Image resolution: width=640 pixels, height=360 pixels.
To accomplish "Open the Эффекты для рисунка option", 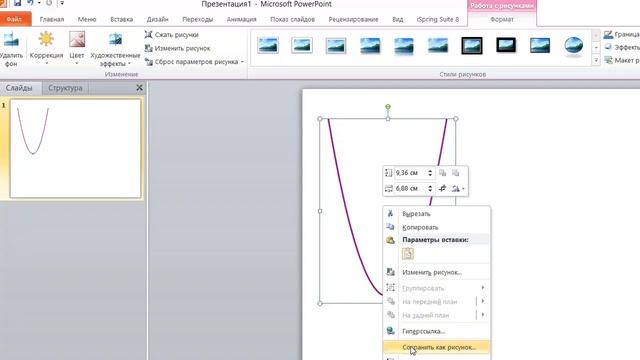I will (x=622, y=47).
